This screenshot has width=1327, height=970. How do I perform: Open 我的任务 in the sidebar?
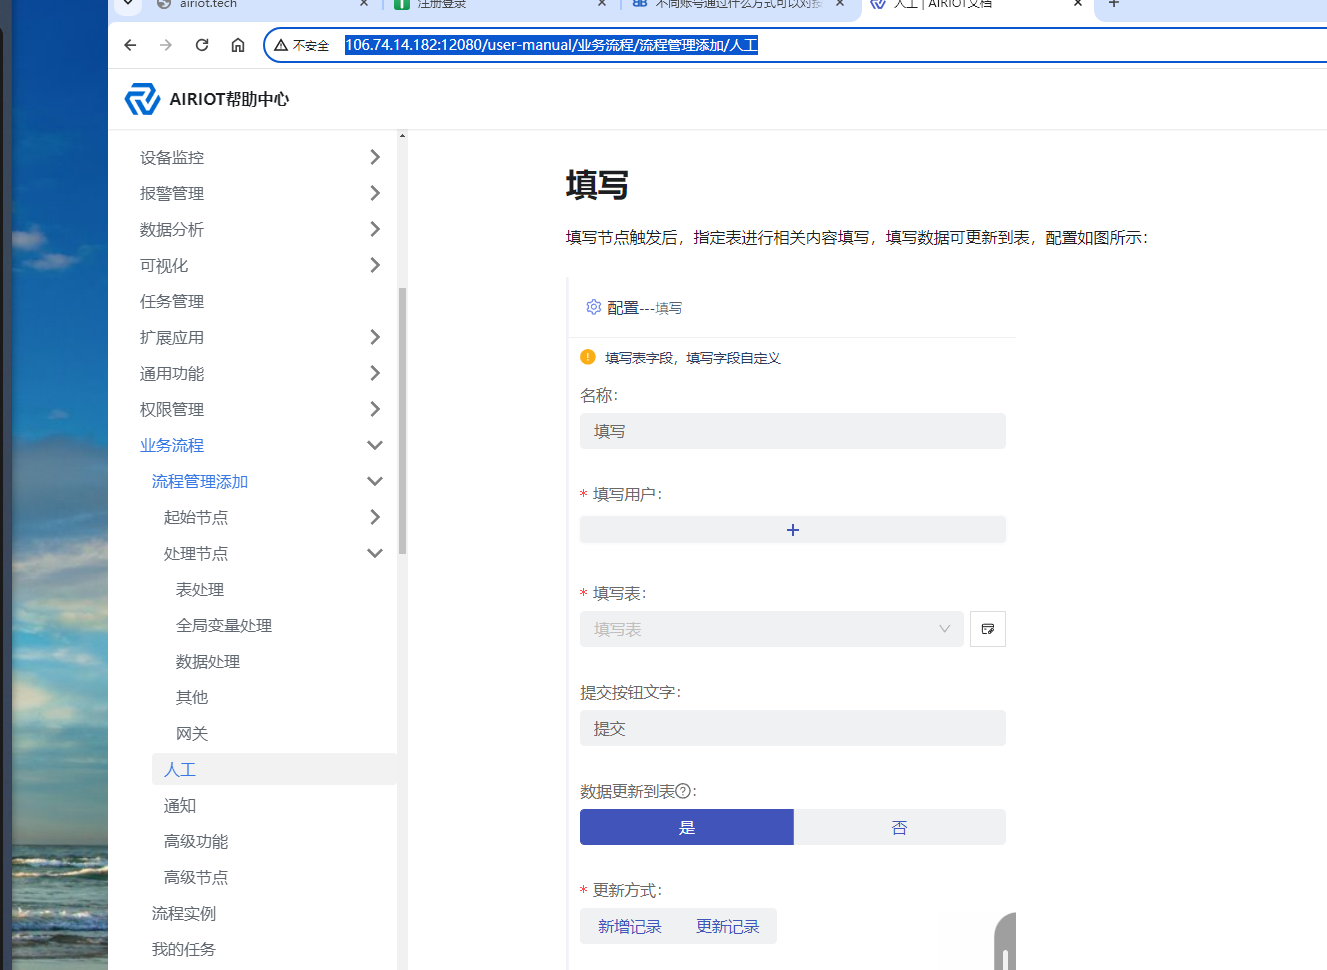click(x=184, y=949)
